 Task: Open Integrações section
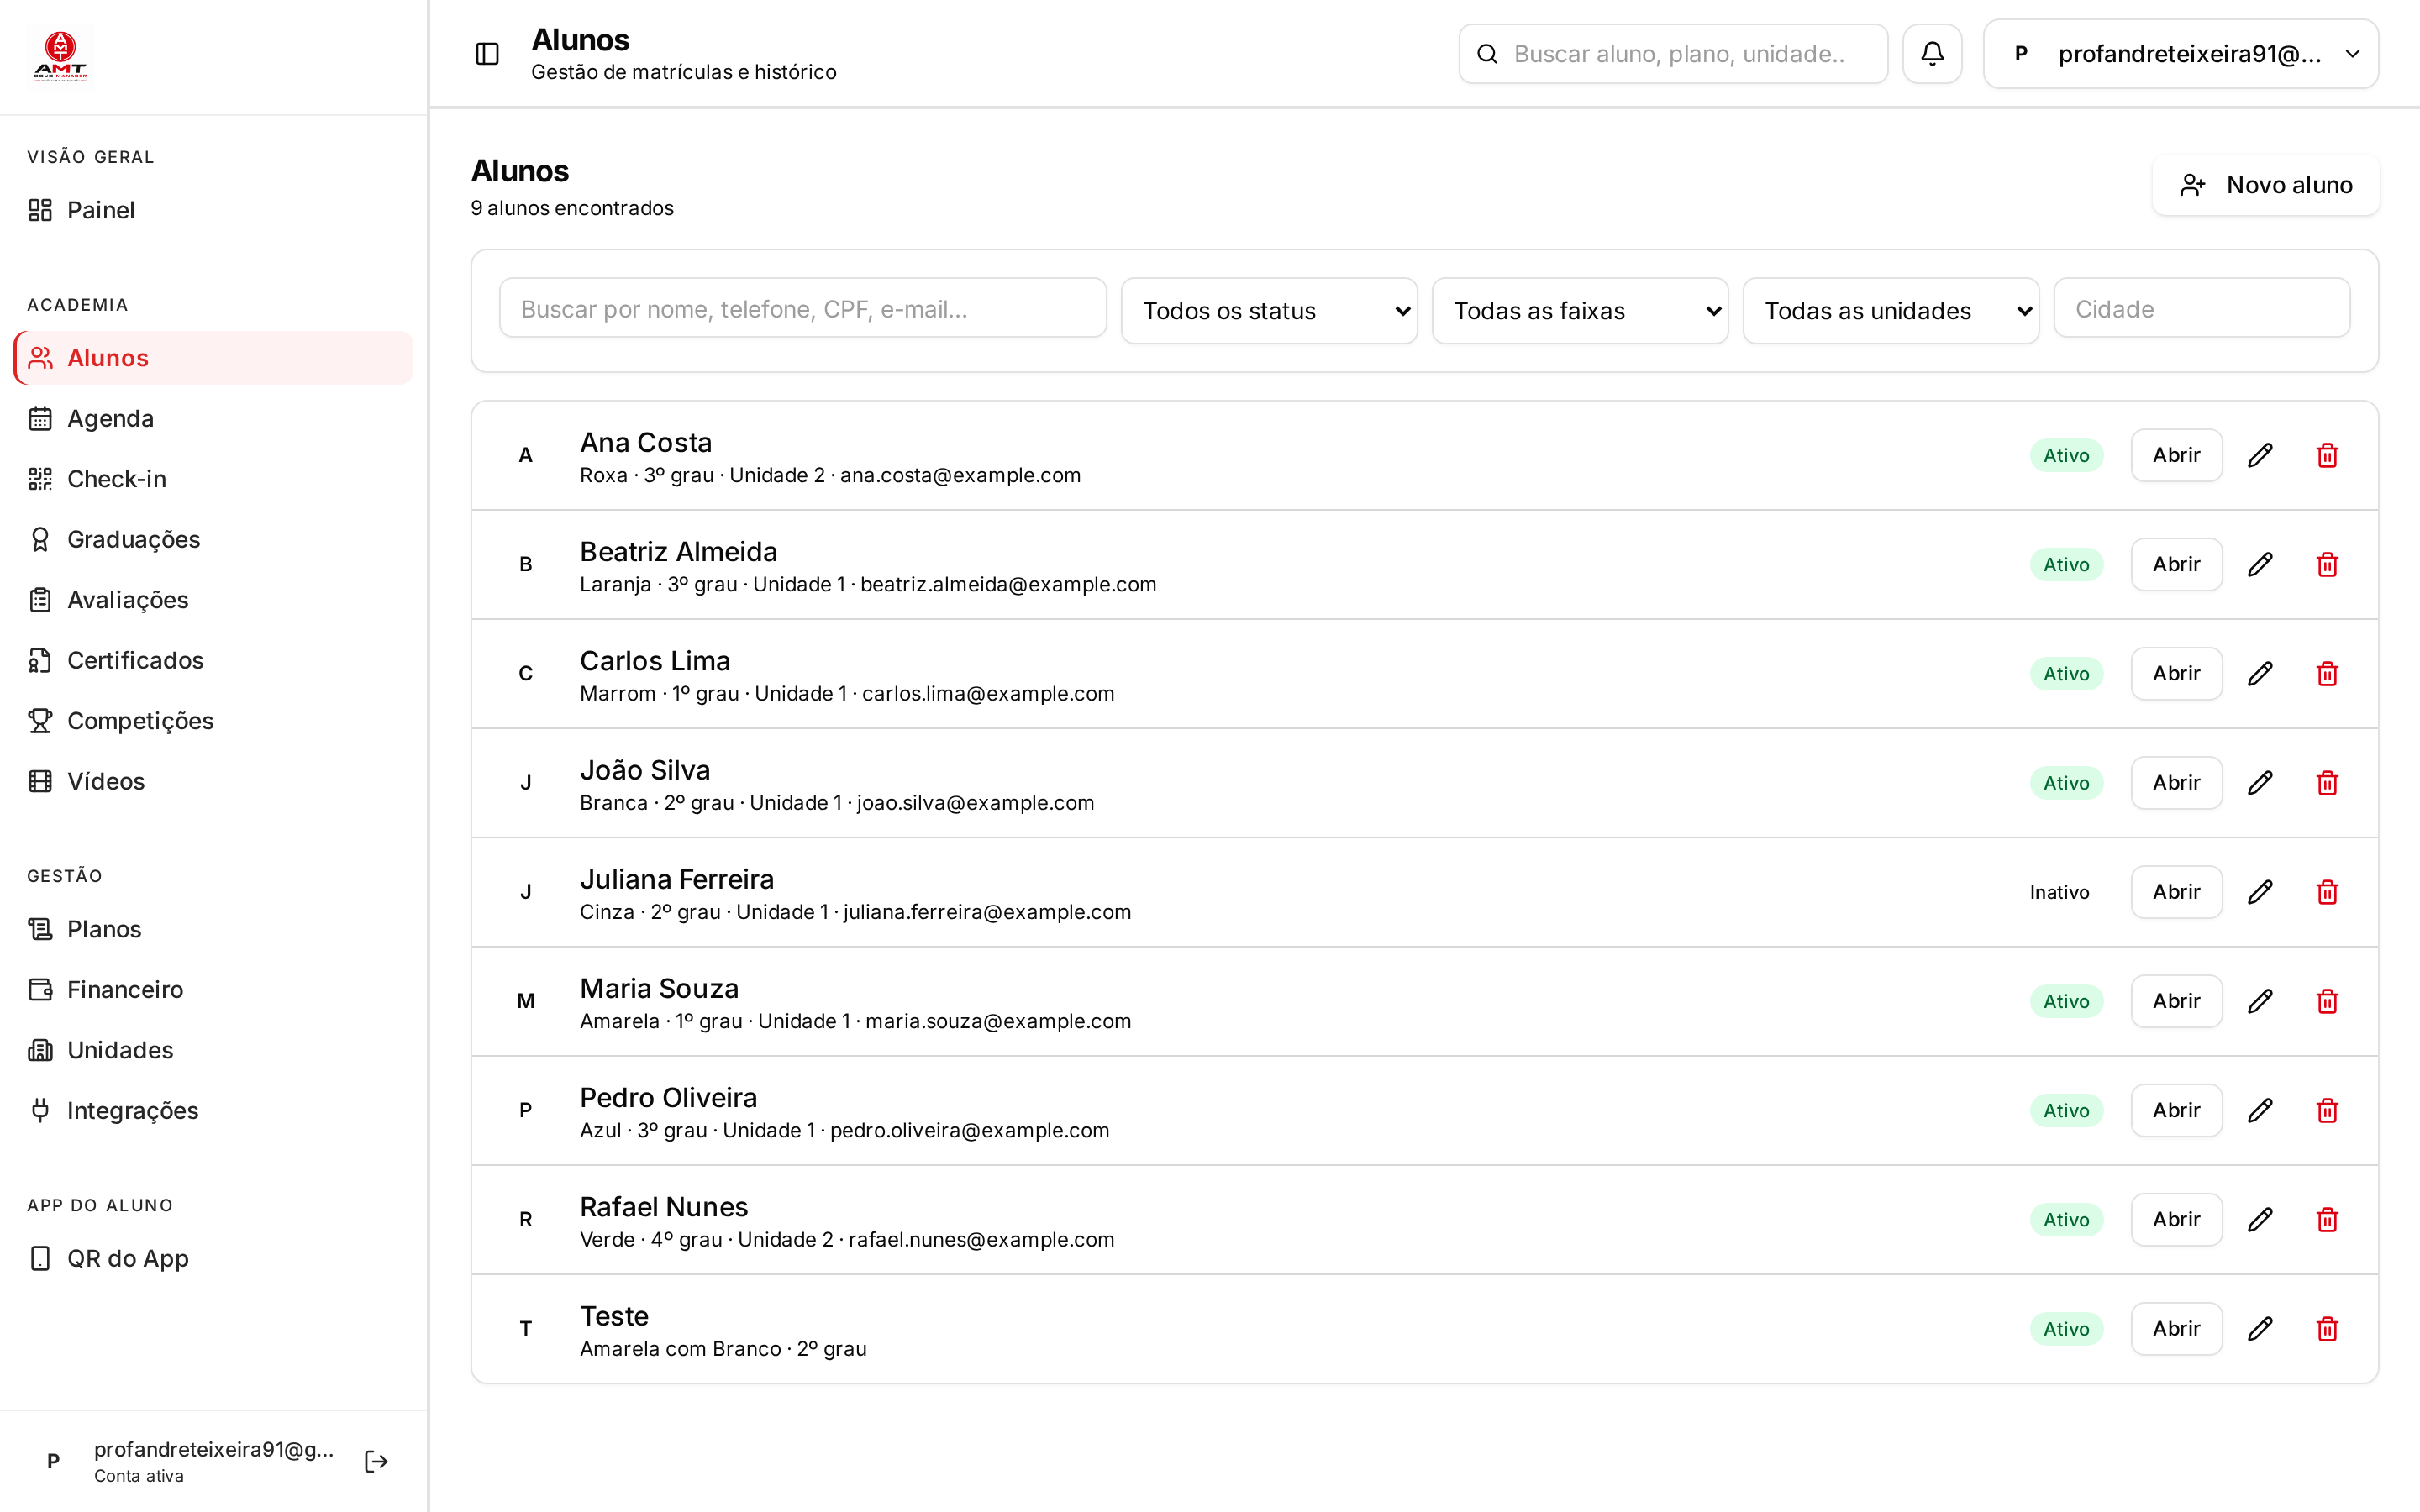point(213,1110)
